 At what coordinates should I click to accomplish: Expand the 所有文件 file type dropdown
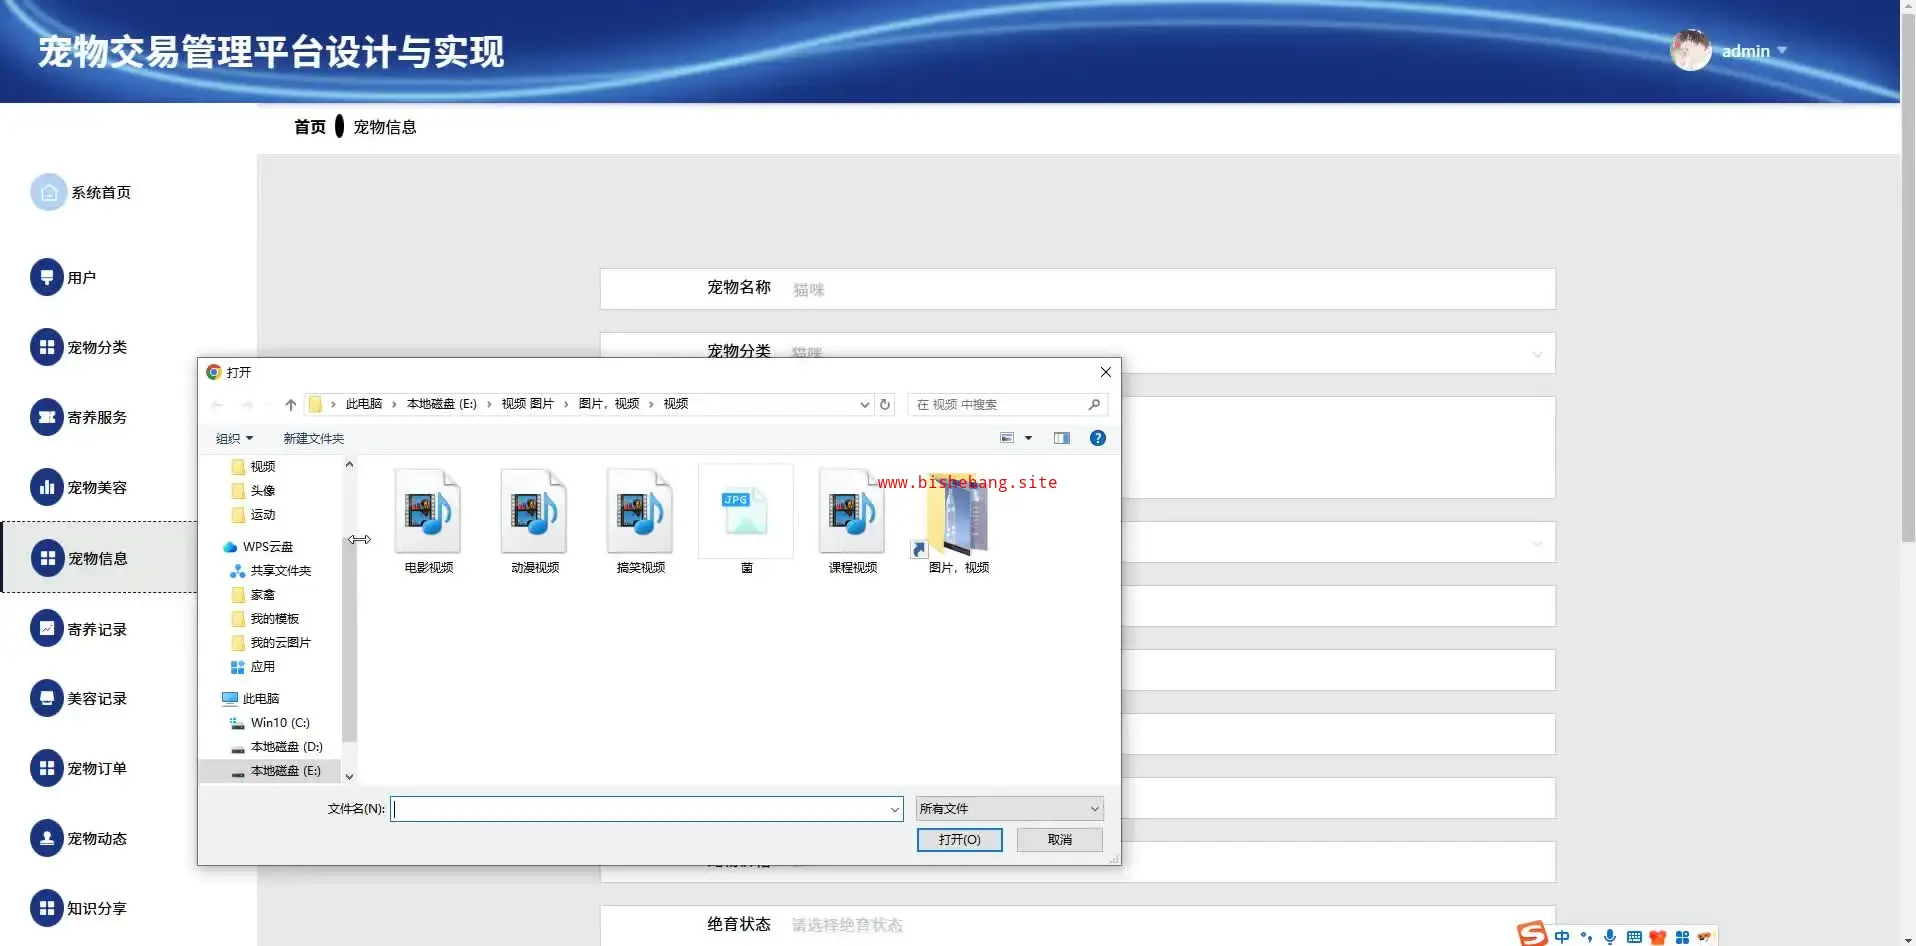[1010, 809]
